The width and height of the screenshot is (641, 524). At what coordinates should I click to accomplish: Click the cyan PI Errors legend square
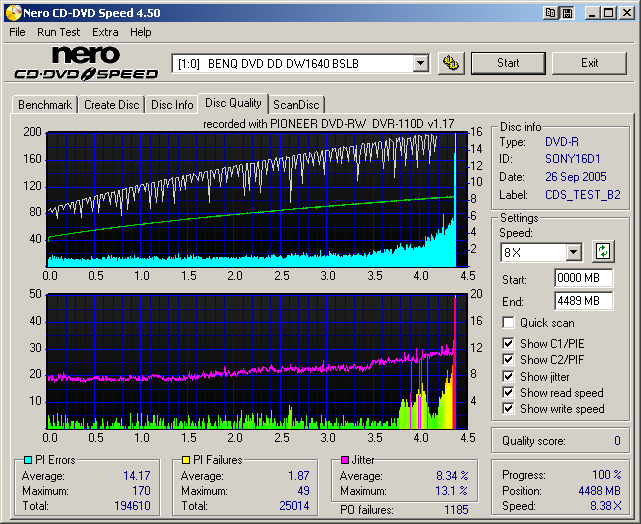tap(28, 460)
